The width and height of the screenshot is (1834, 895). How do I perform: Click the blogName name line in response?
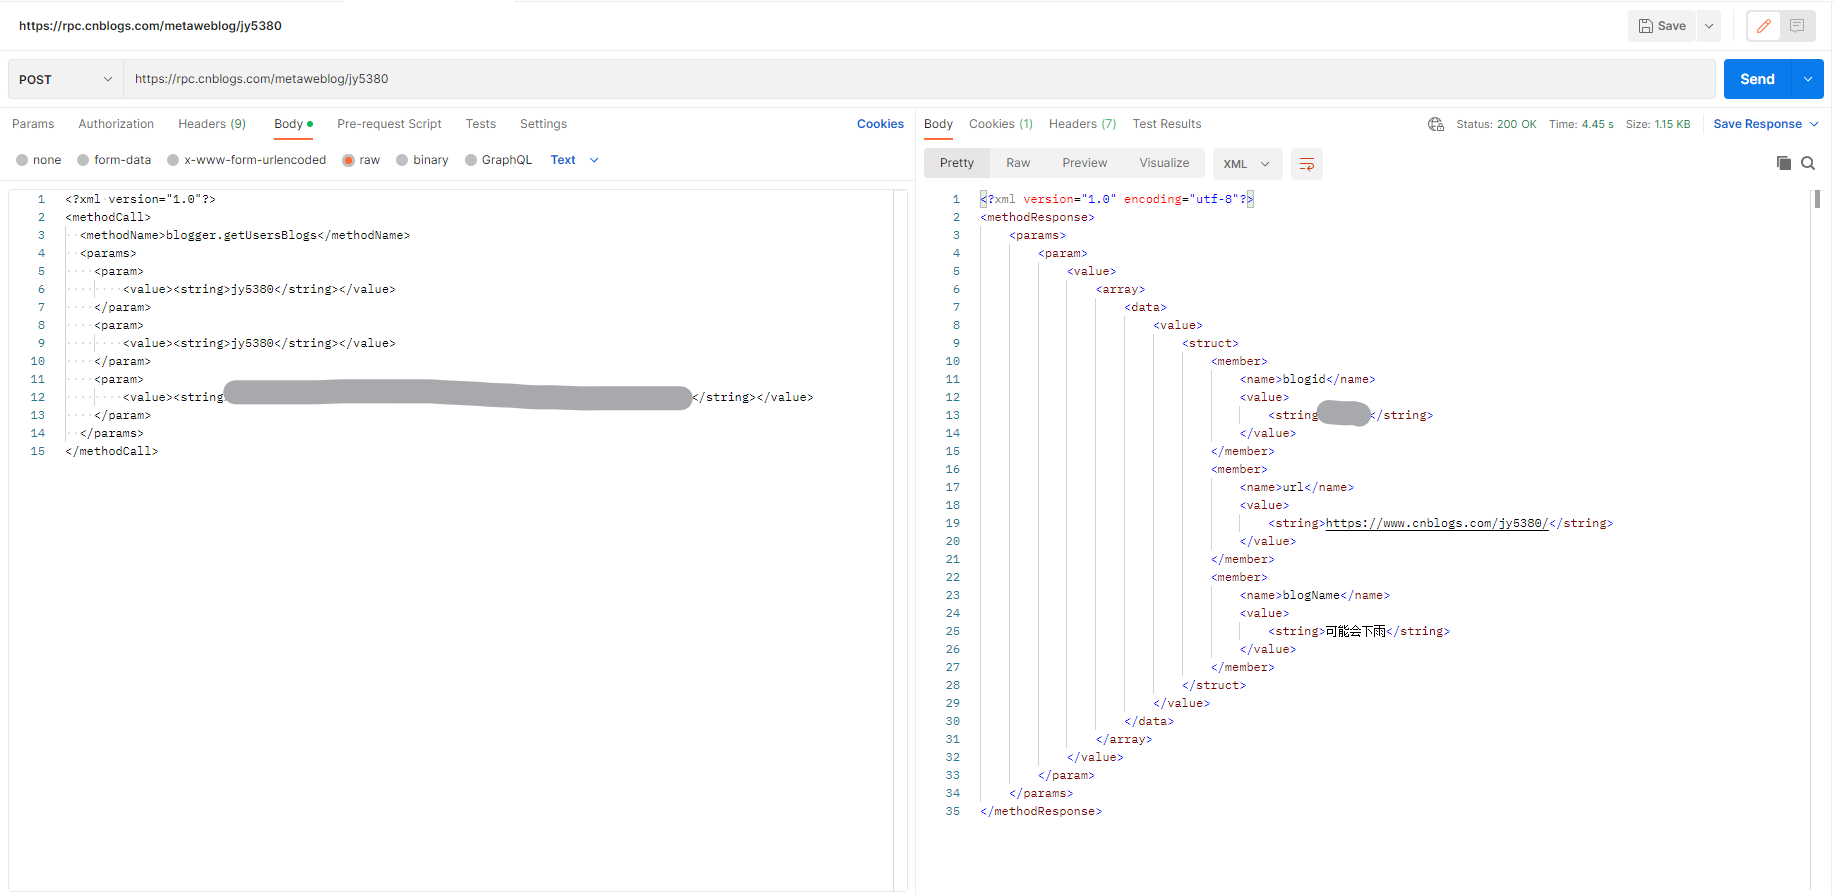1315,595
